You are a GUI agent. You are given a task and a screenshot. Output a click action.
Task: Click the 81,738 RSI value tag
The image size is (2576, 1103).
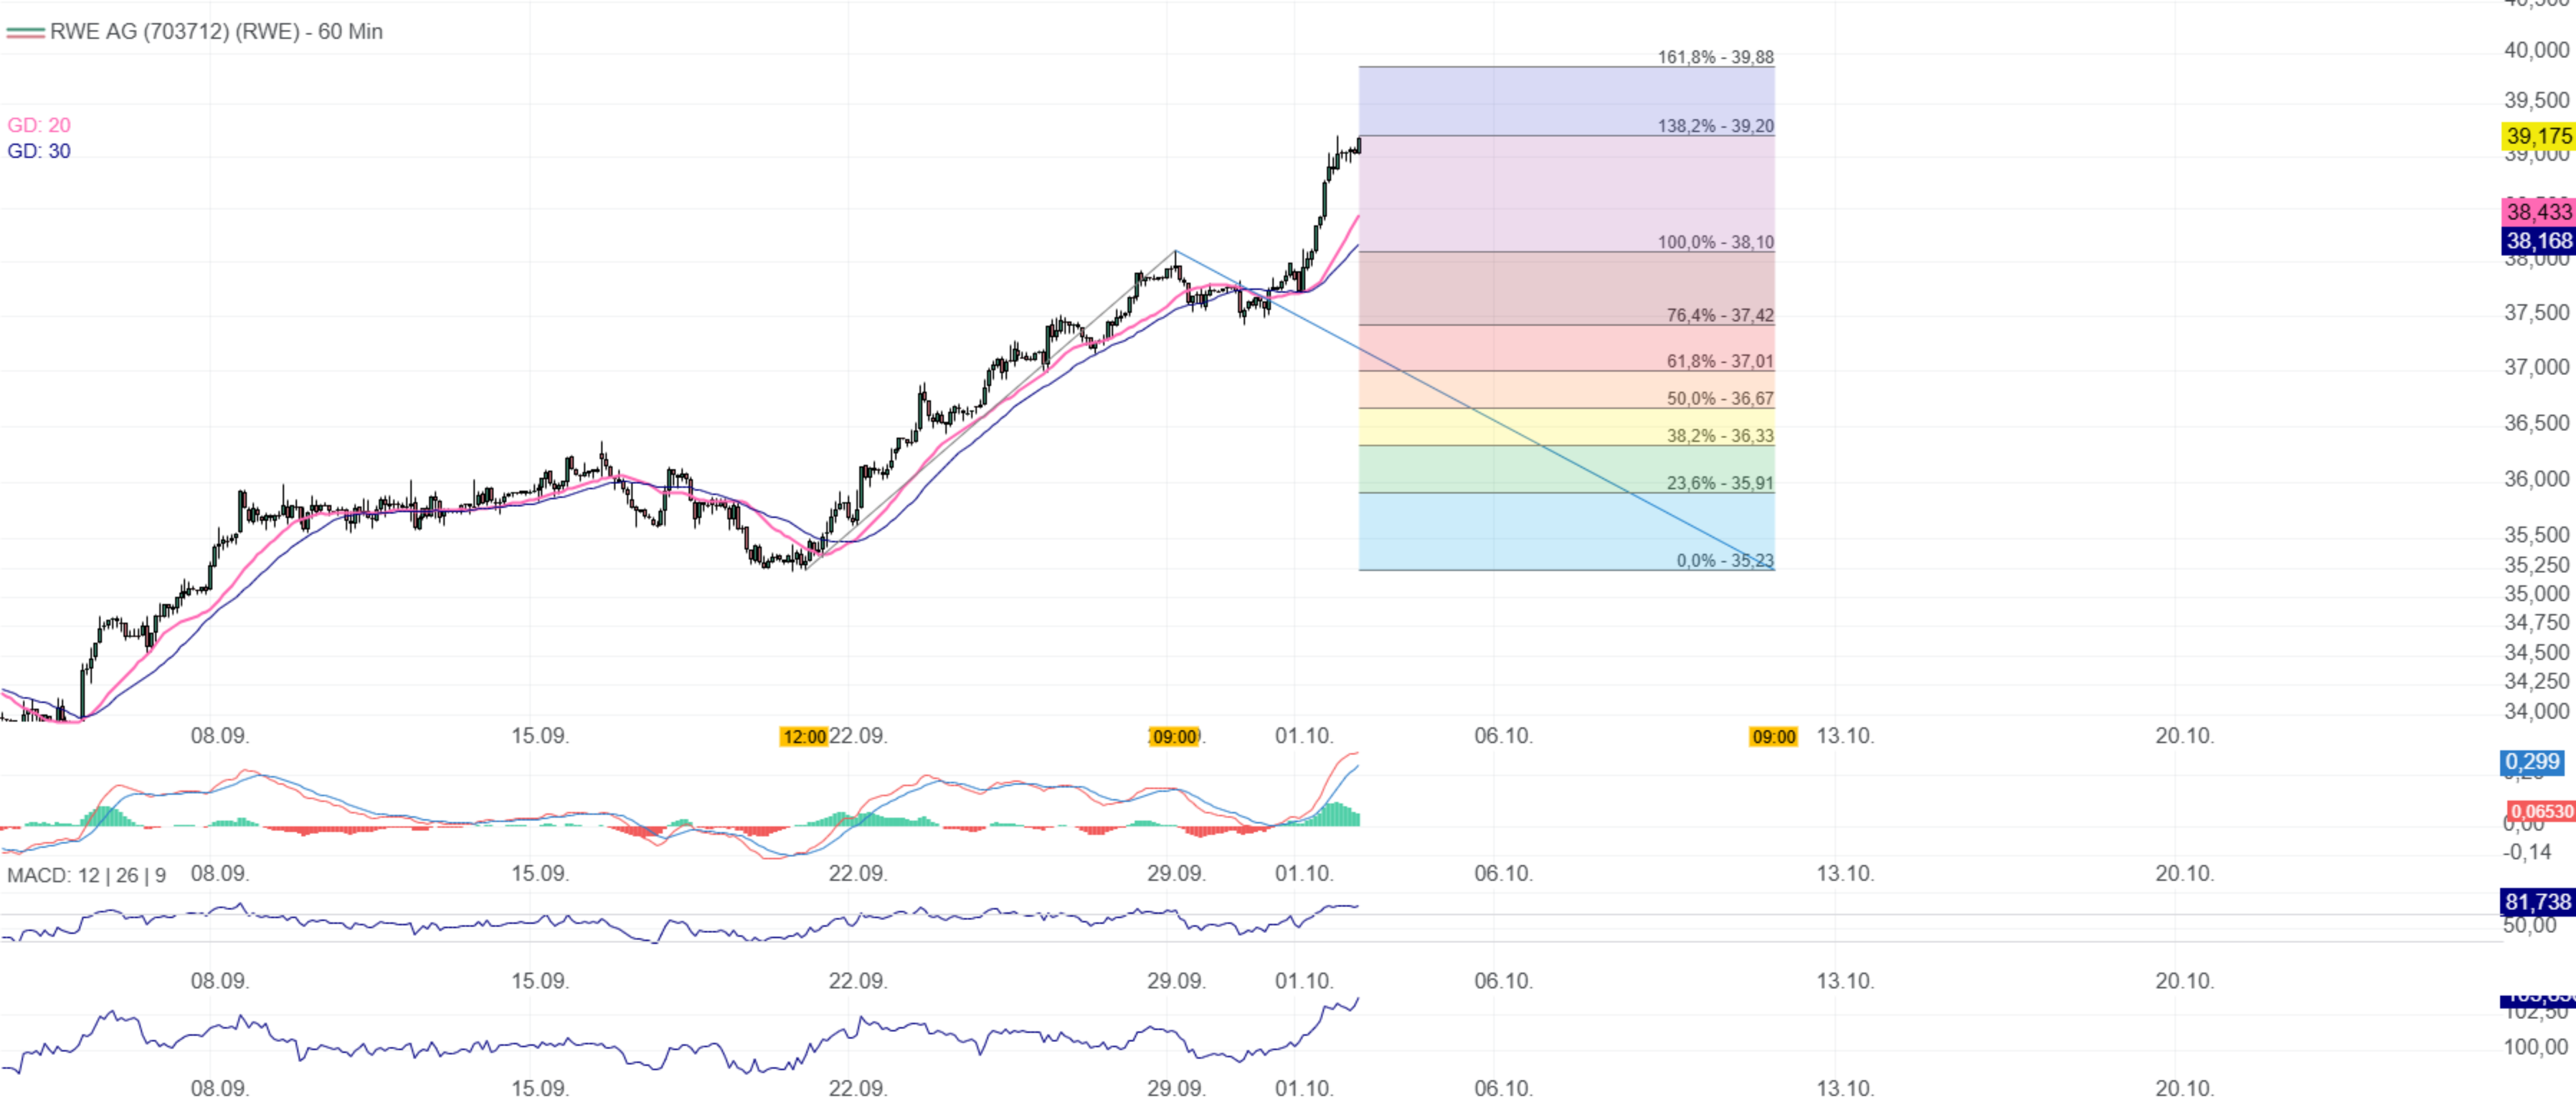[x=2537, y=901]
